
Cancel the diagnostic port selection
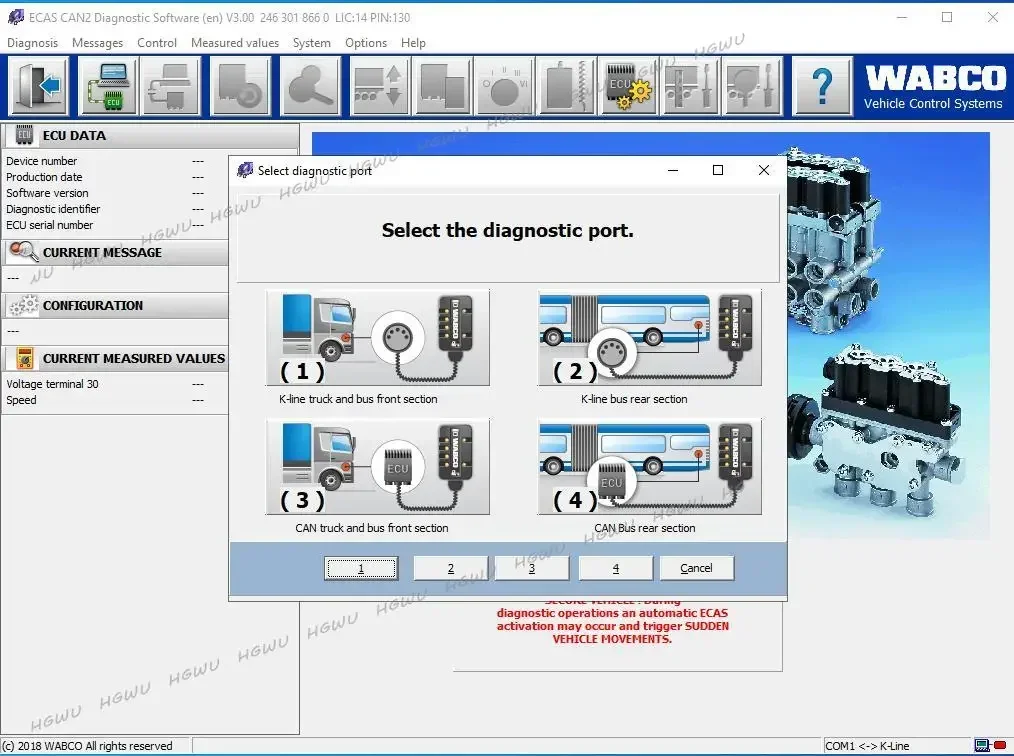point(696,568)
